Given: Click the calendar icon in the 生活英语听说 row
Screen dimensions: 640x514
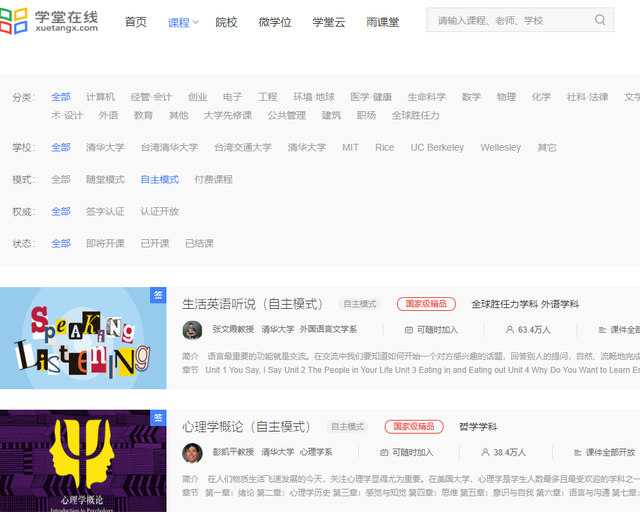Looking at the screenshot, I should tap(409, 330).
